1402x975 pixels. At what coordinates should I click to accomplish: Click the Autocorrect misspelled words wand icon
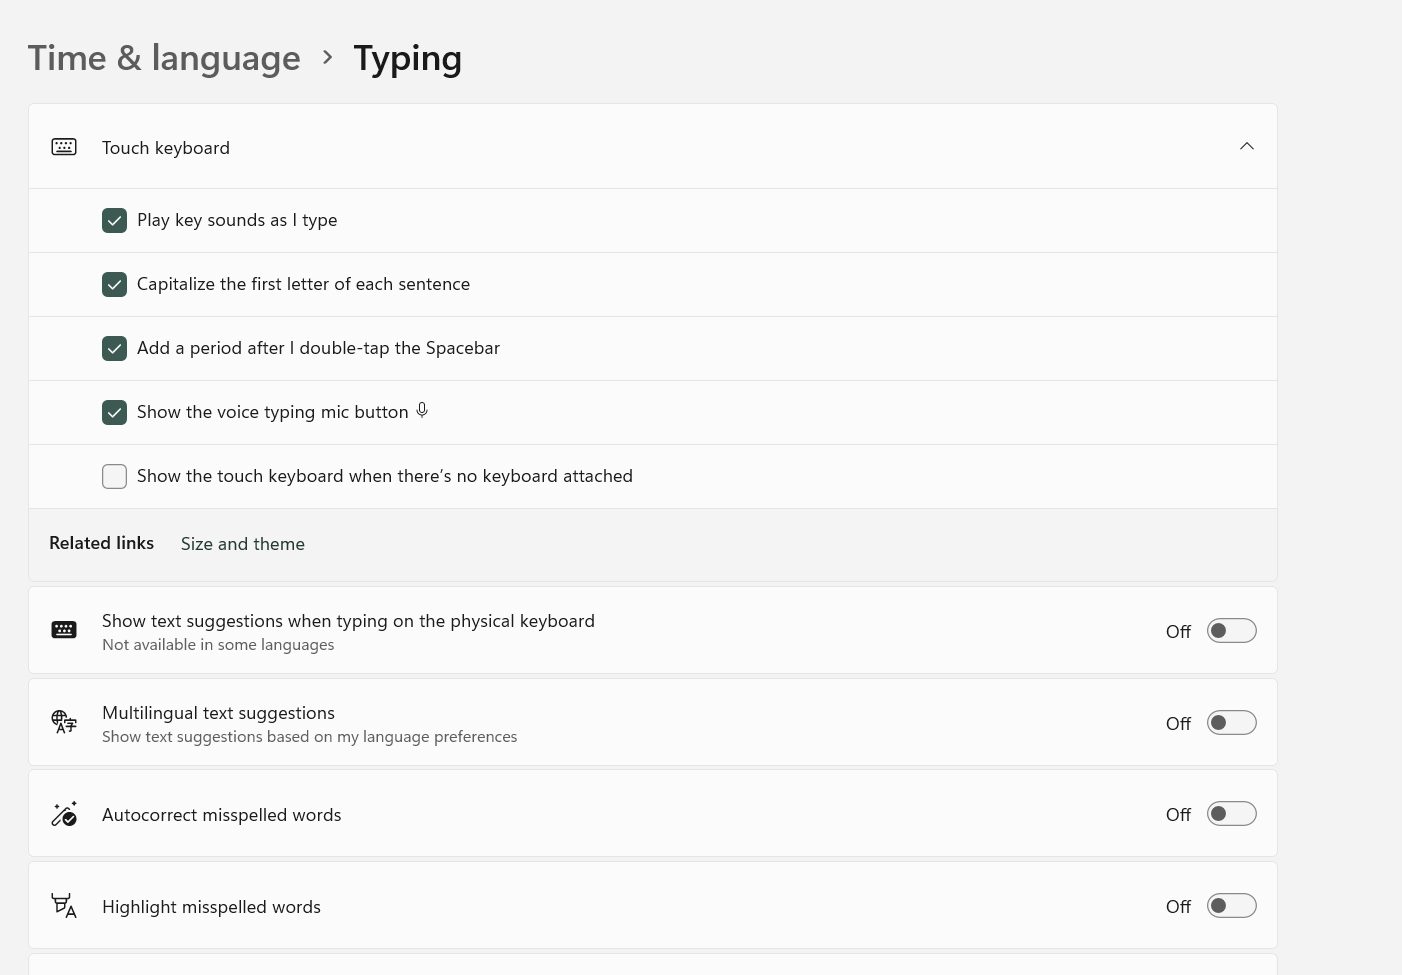point(64,814)
